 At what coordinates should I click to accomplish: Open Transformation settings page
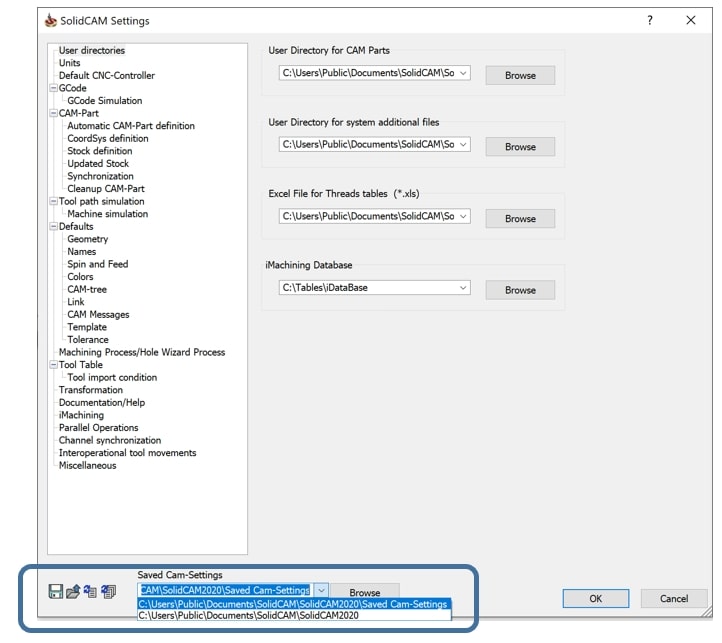tap(91, 390)
